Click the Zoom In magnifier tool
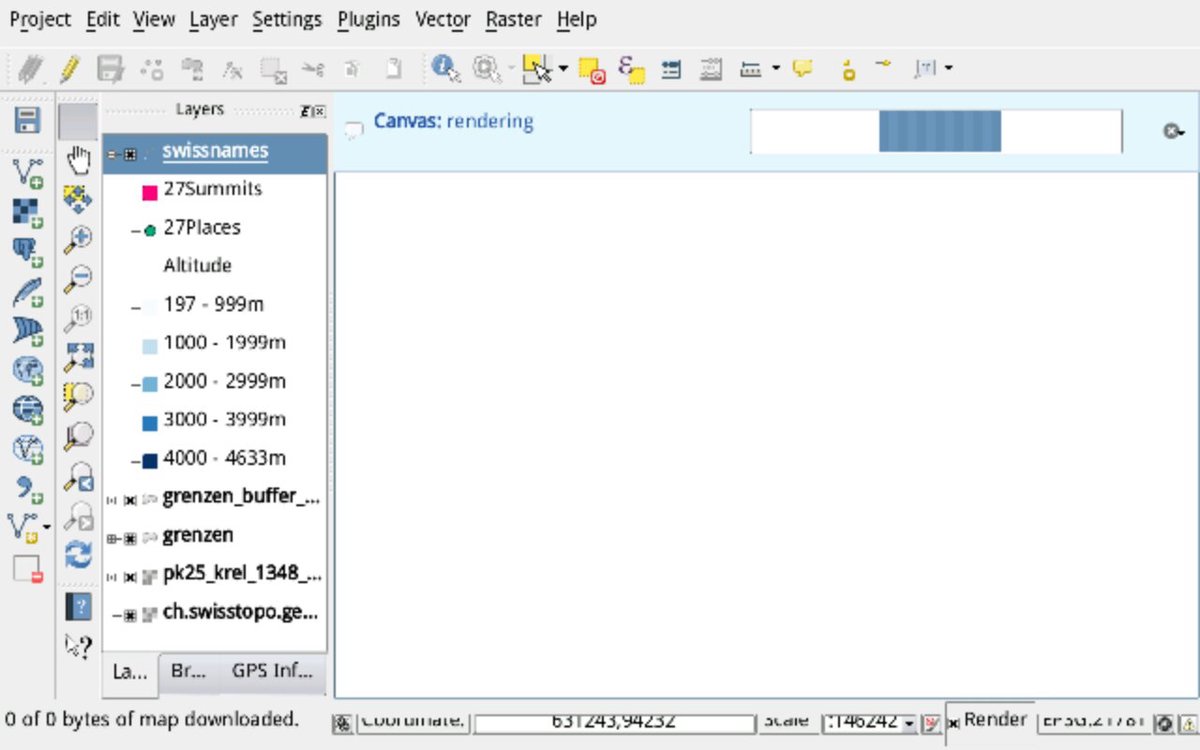This screenshot has width=1200, height=750. pyautogui.click(x=78, y=239)
